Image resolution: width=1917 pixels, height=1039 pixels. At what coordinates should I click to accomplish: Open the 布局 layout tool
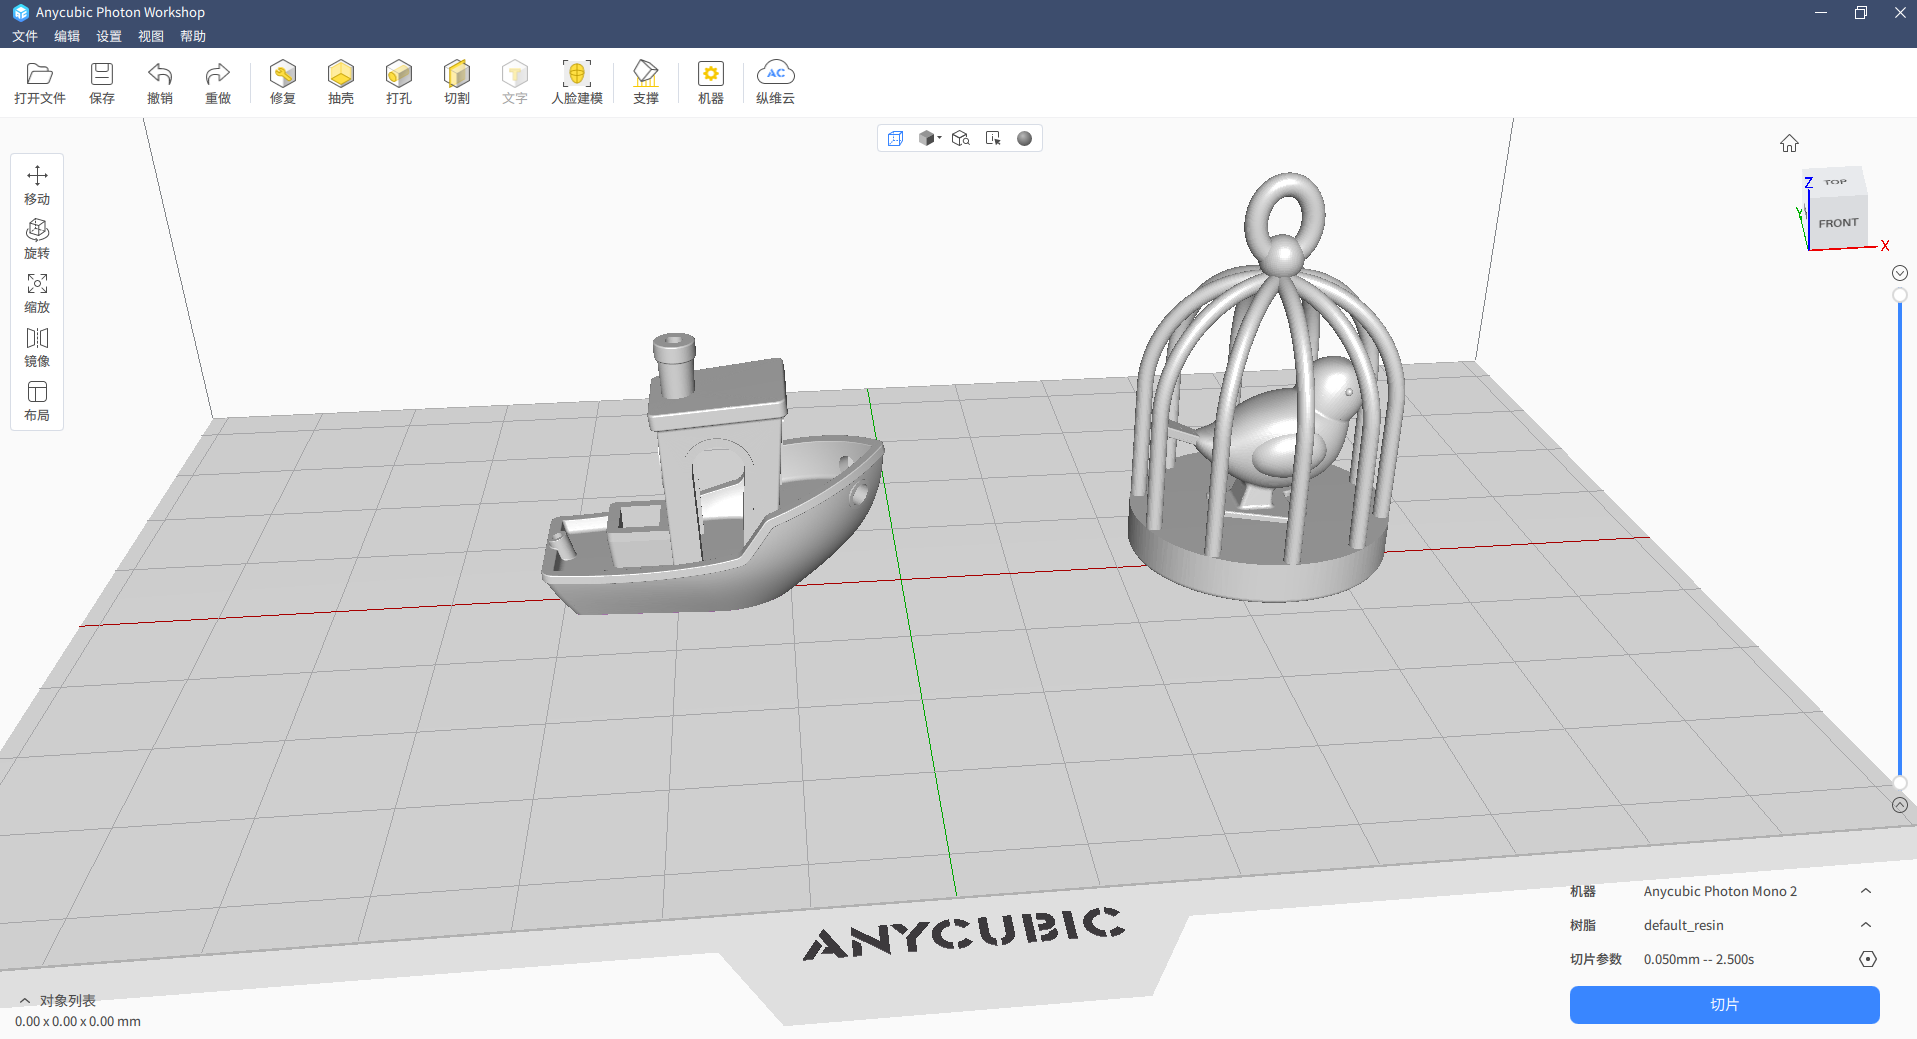coord(37,401)
